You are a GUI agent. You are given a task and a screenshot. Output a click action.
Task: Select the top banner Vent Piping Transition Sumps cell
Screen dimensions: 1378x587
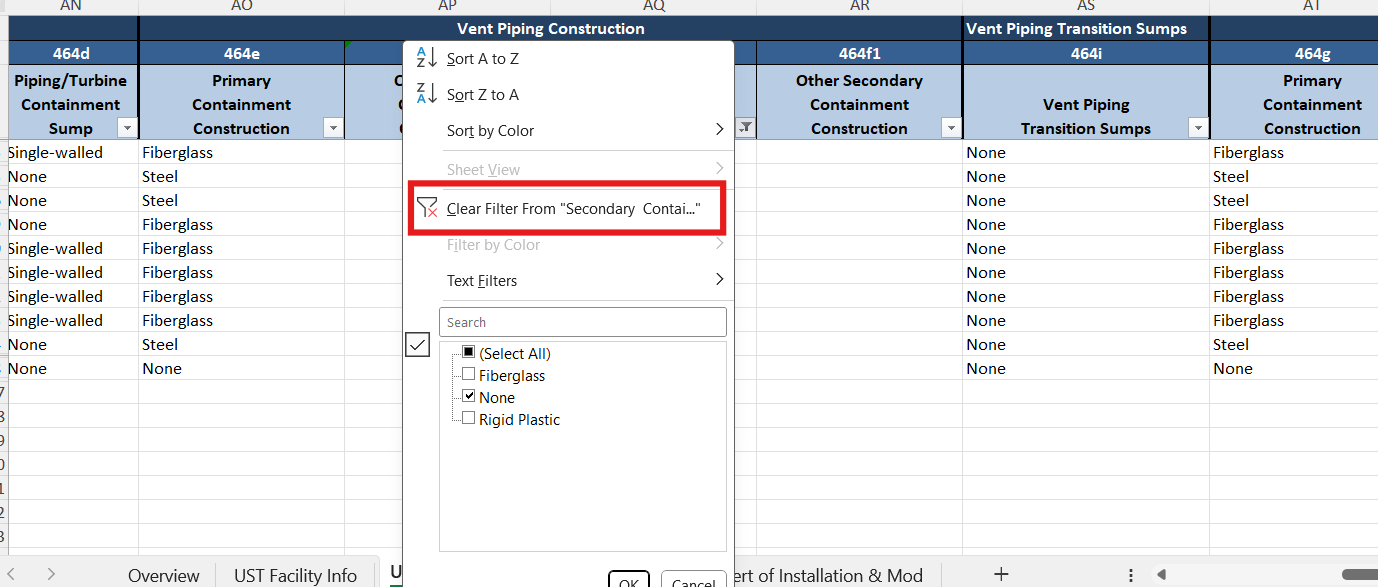coord(1086,28)
